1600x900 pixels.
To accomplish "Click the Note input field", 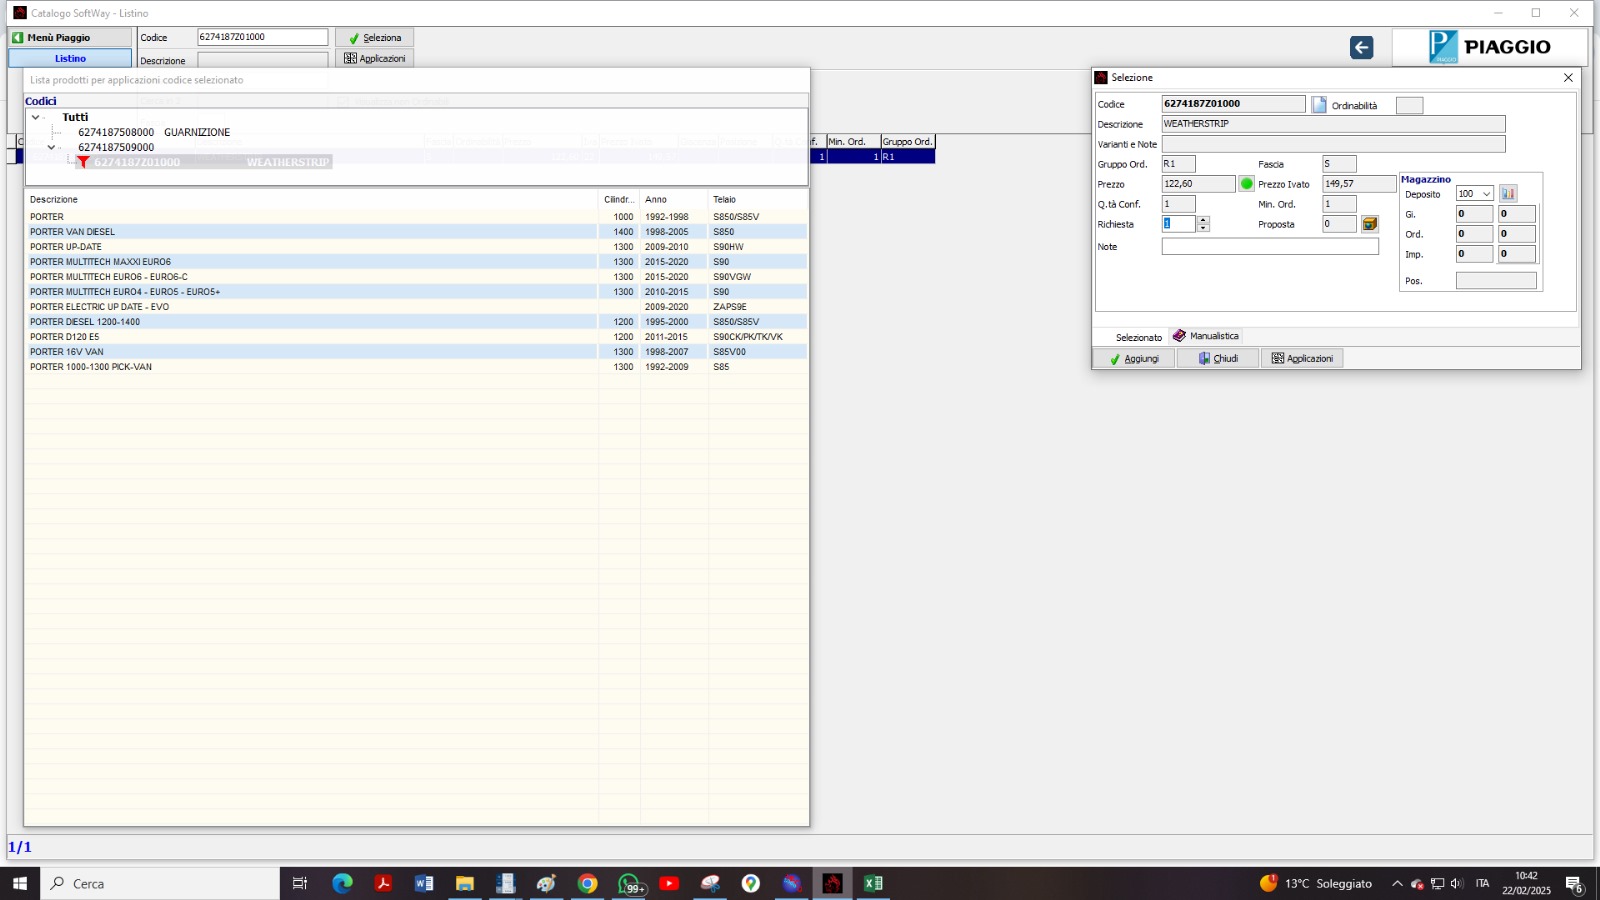I will [1269, 247].
